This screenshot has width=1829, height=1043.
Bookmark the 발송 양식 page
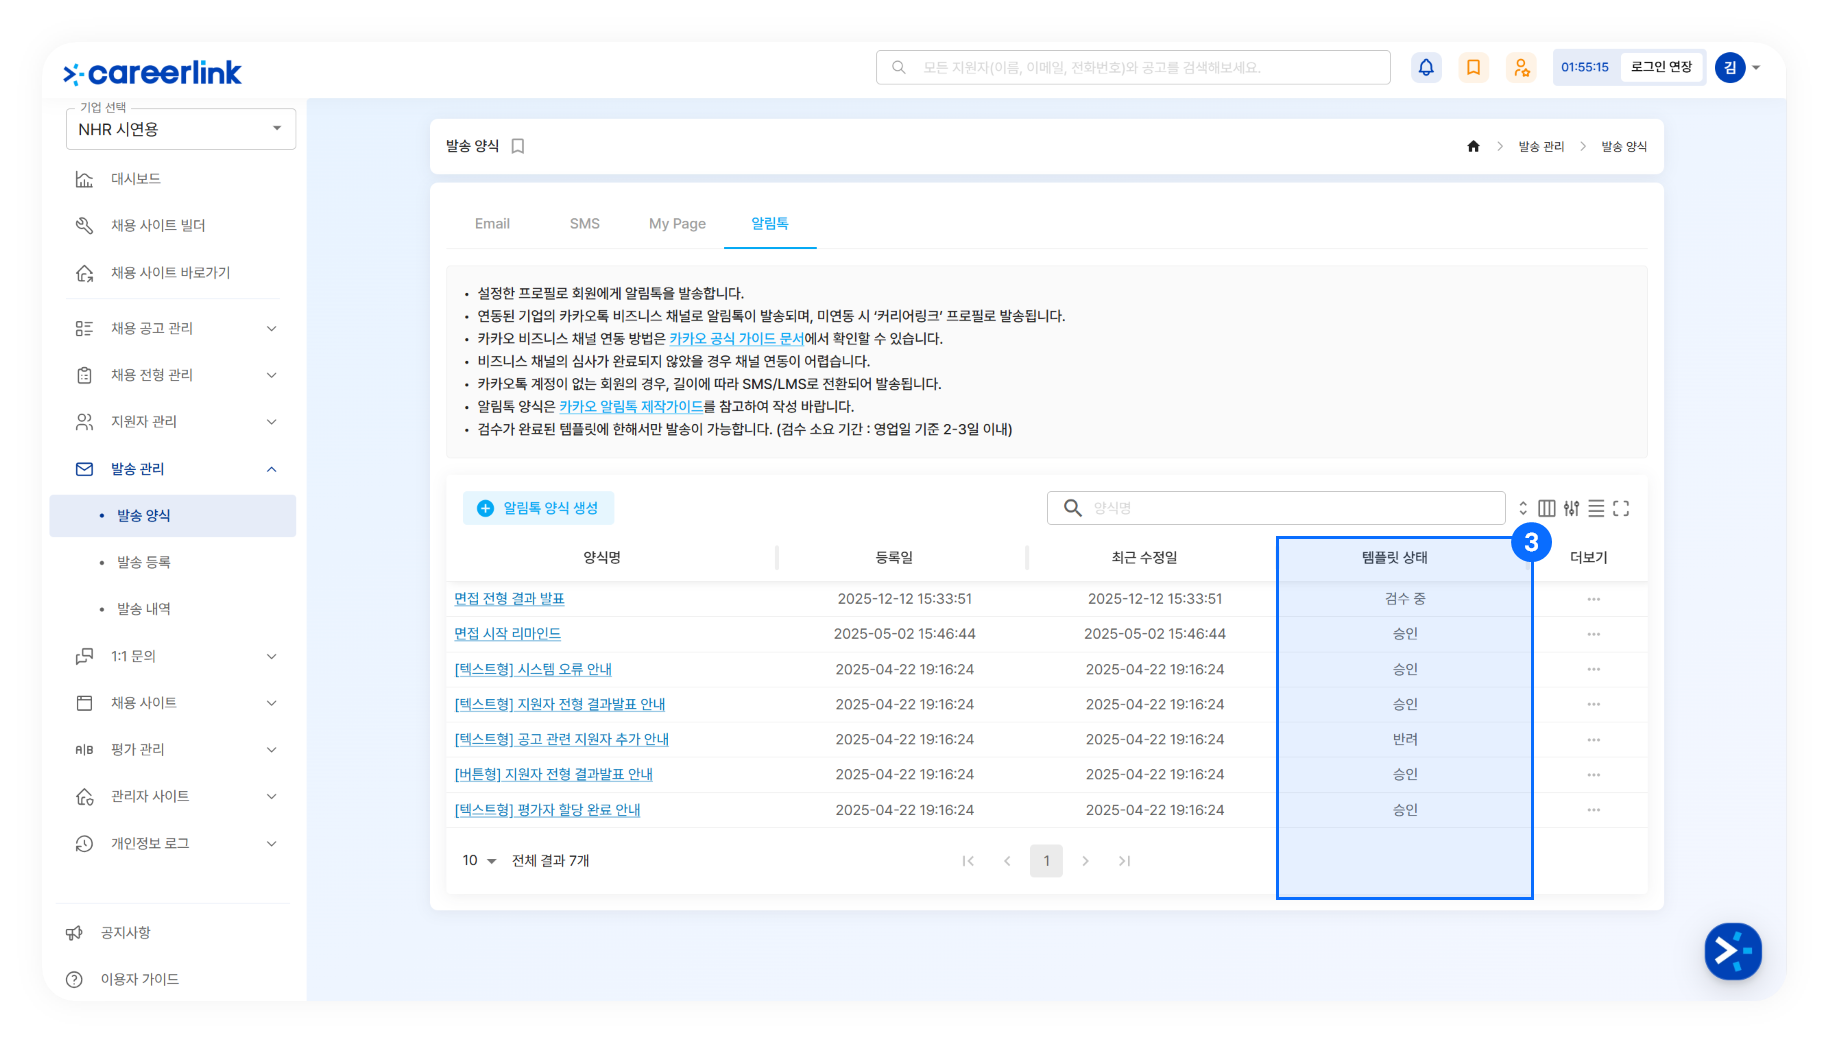pos(518,146)
